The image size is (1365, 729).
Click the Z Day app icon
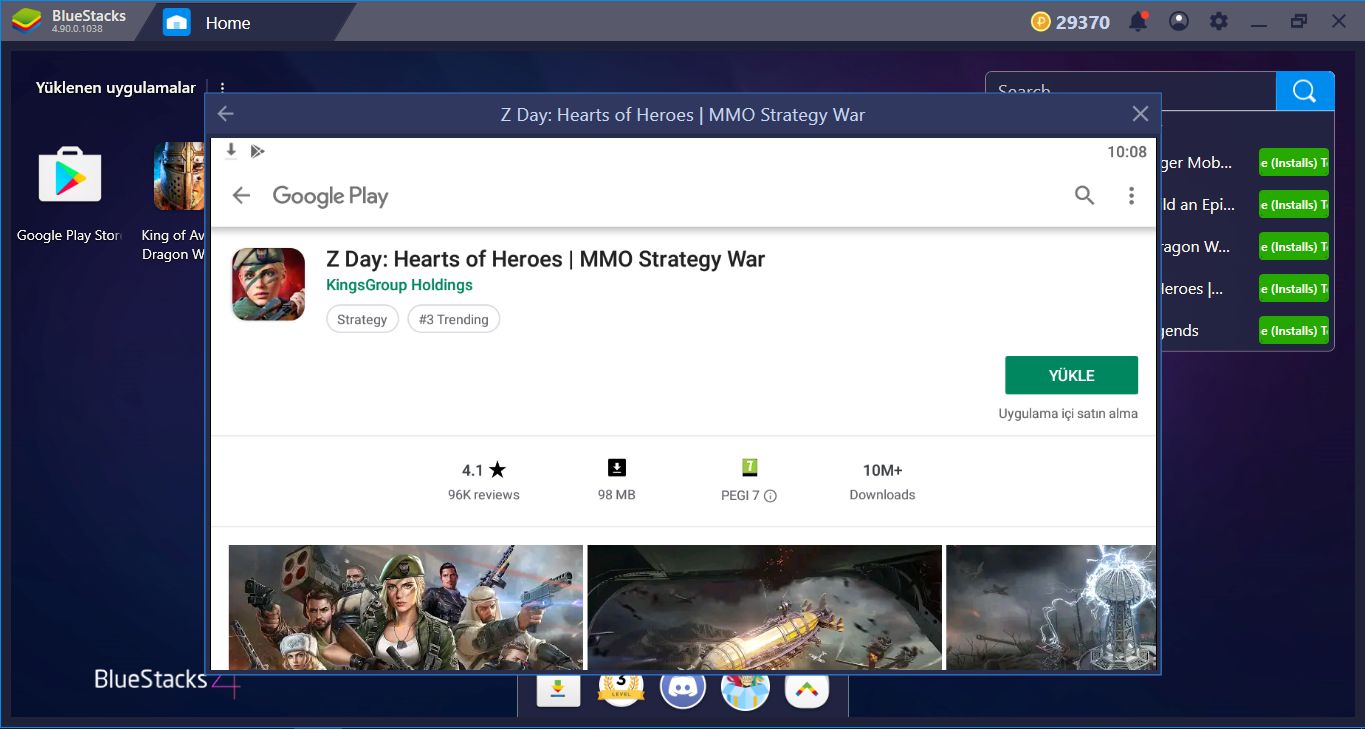point(268,284)
